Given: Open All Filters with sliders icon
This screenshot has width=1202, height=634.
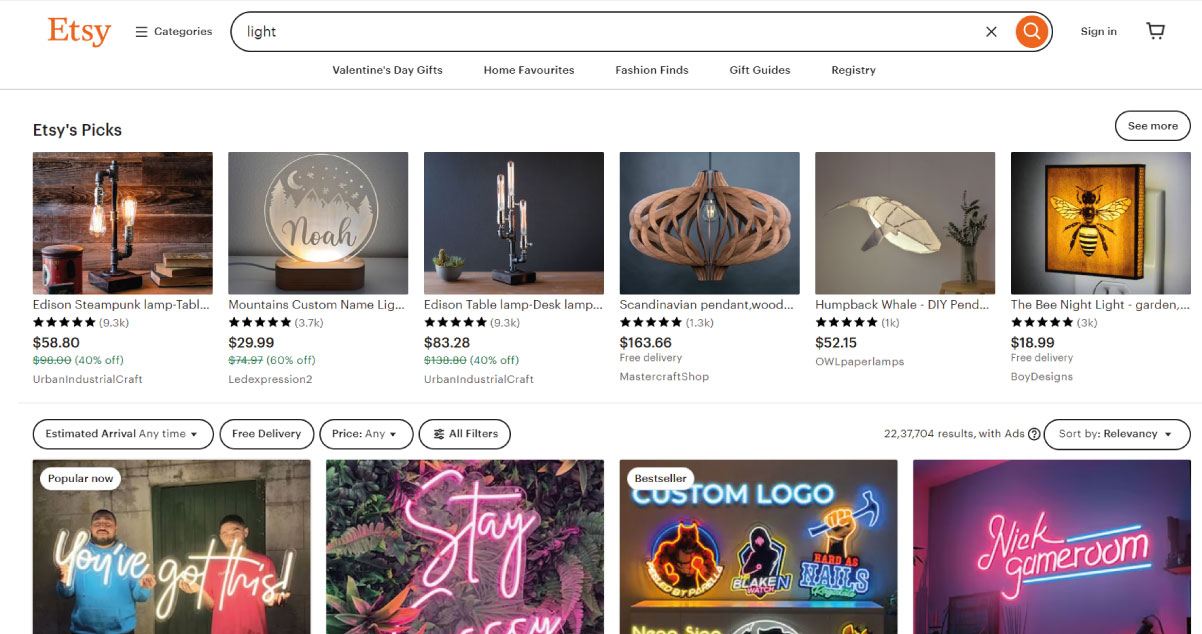Looking at the screenshot, I should pos(465,434).
